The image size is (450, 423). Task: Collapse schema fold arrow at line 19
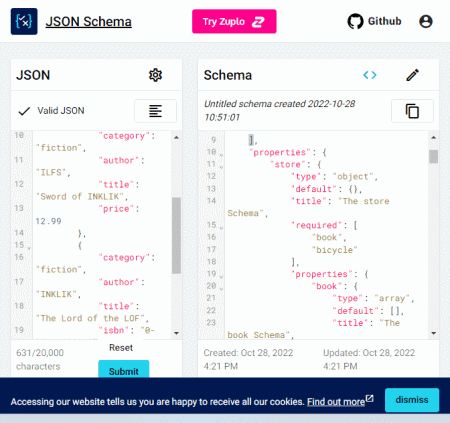tap(221, 277)
